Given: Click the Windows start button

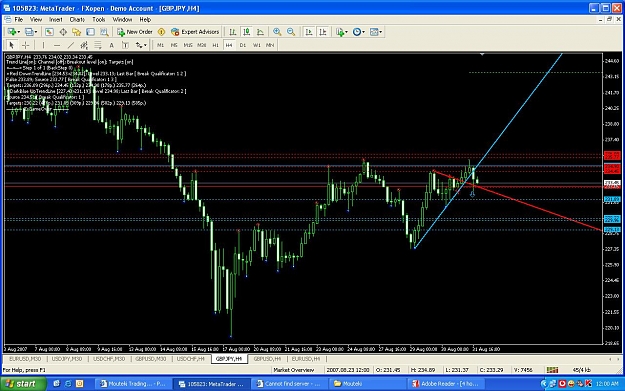Looking at the screenshot, I should click(x=23, y=383).
